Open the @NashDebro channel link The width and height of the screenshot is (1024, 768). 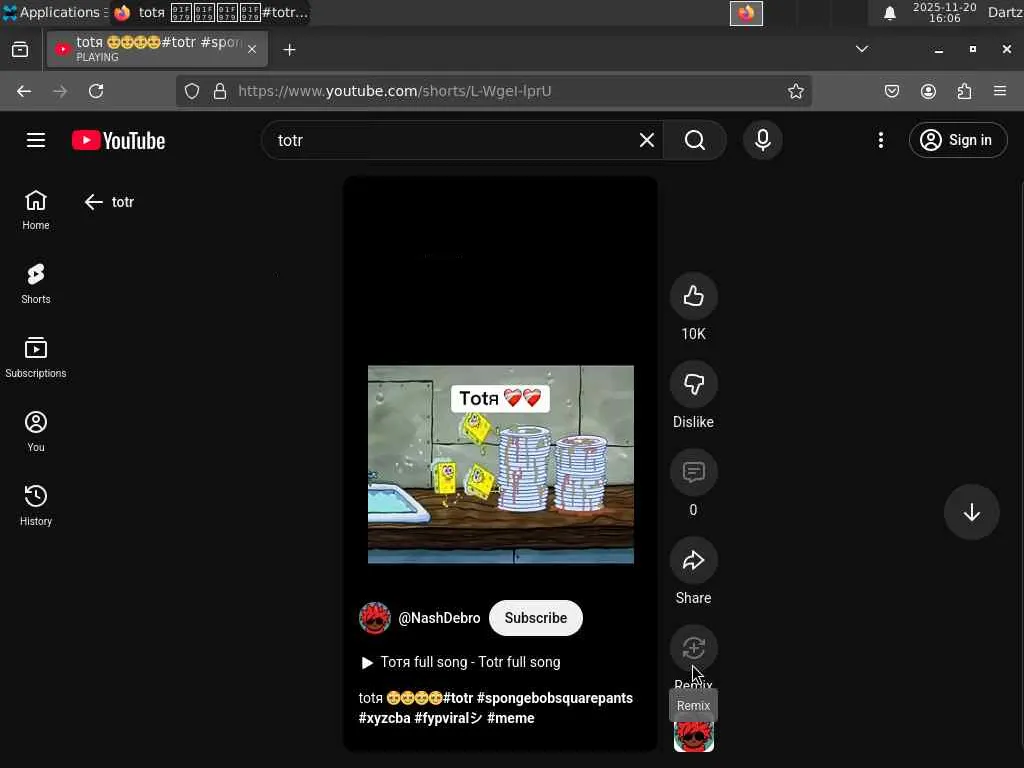[439, 618]
